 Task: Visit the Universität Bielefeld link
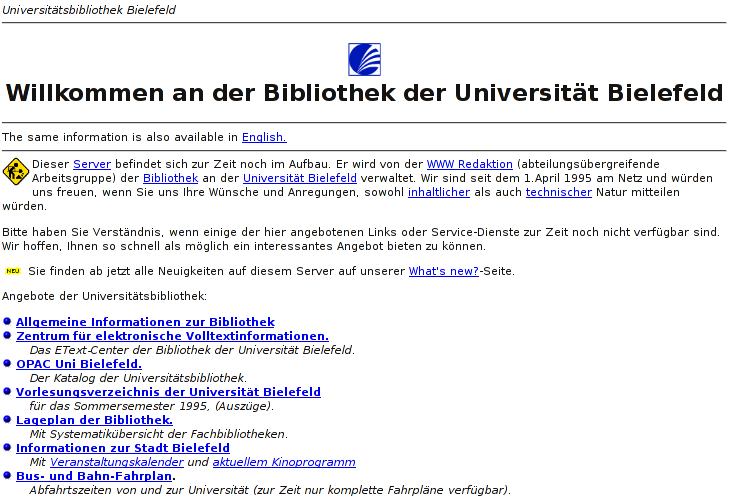(x=299, y=178)
